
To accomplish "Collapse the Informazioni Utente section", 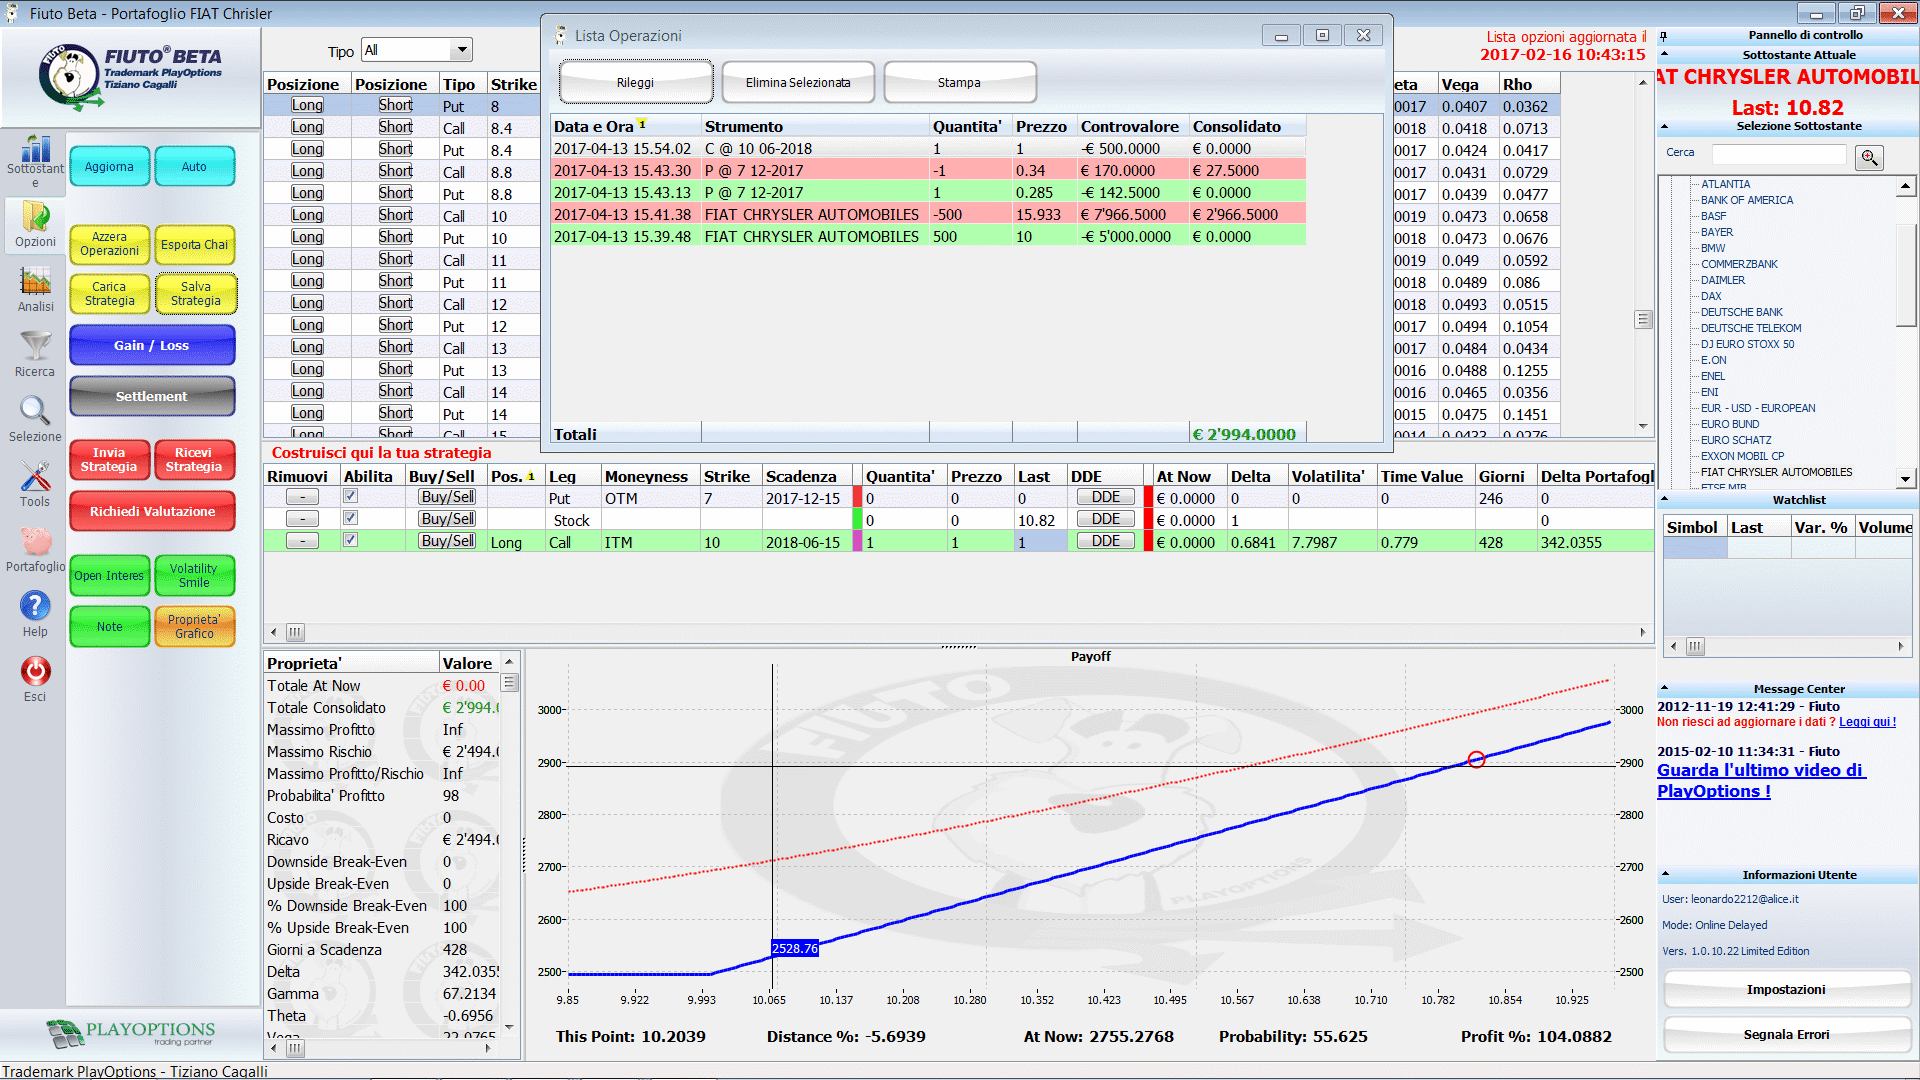I will tap(1664, 874).
